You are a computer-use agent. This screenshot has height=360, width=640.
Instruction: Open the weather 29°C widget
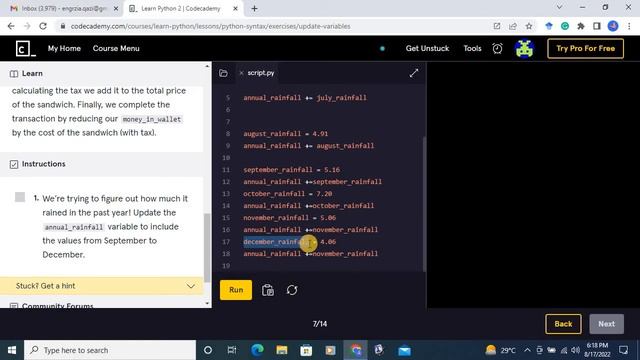[501, 350]
